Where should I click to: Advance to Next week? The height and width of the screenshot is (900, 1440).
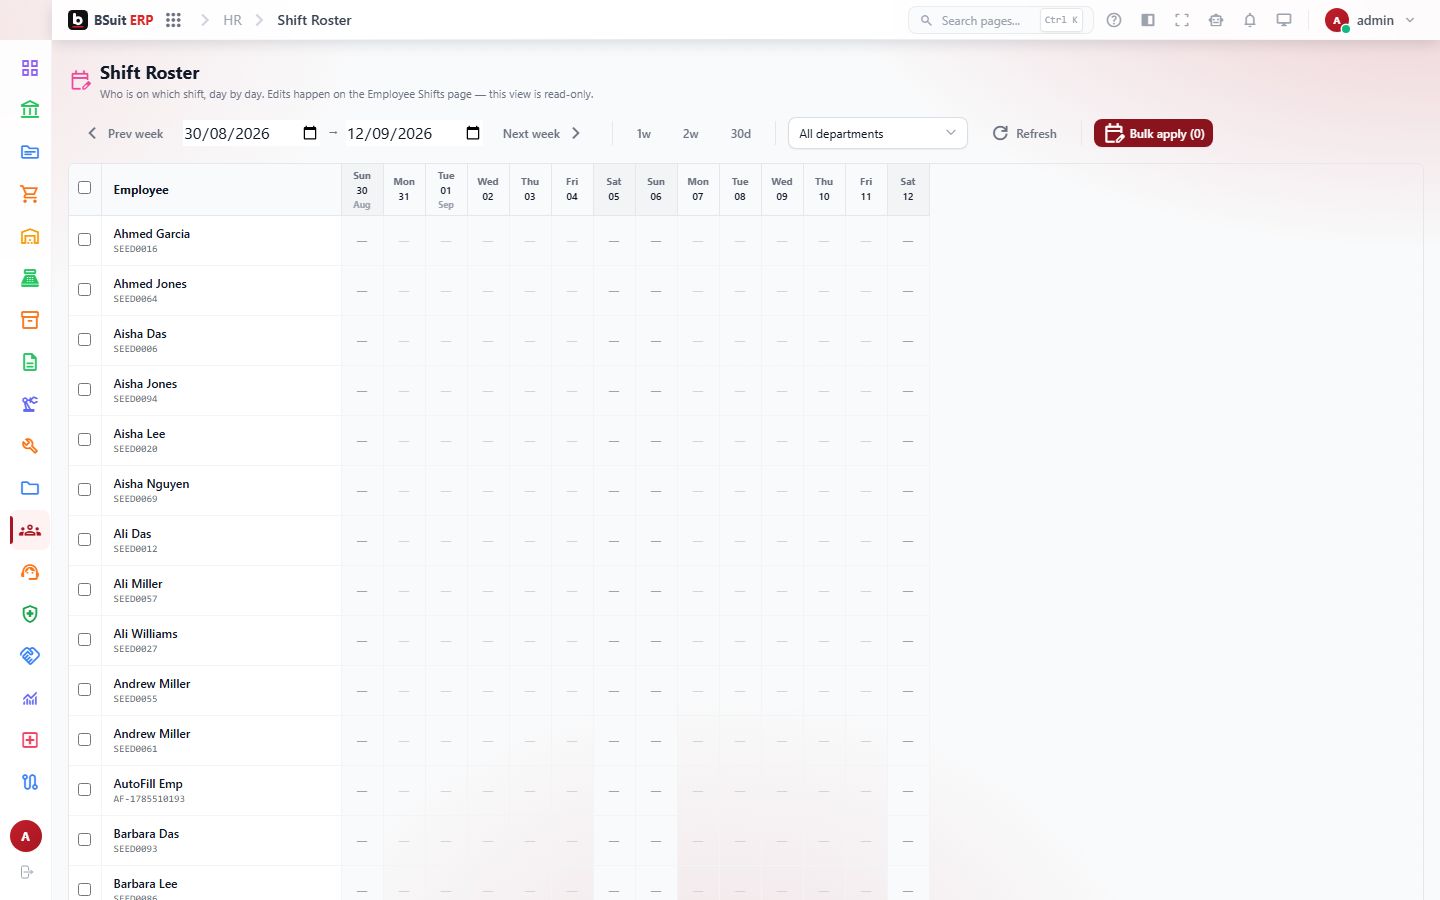pos(541,134)
